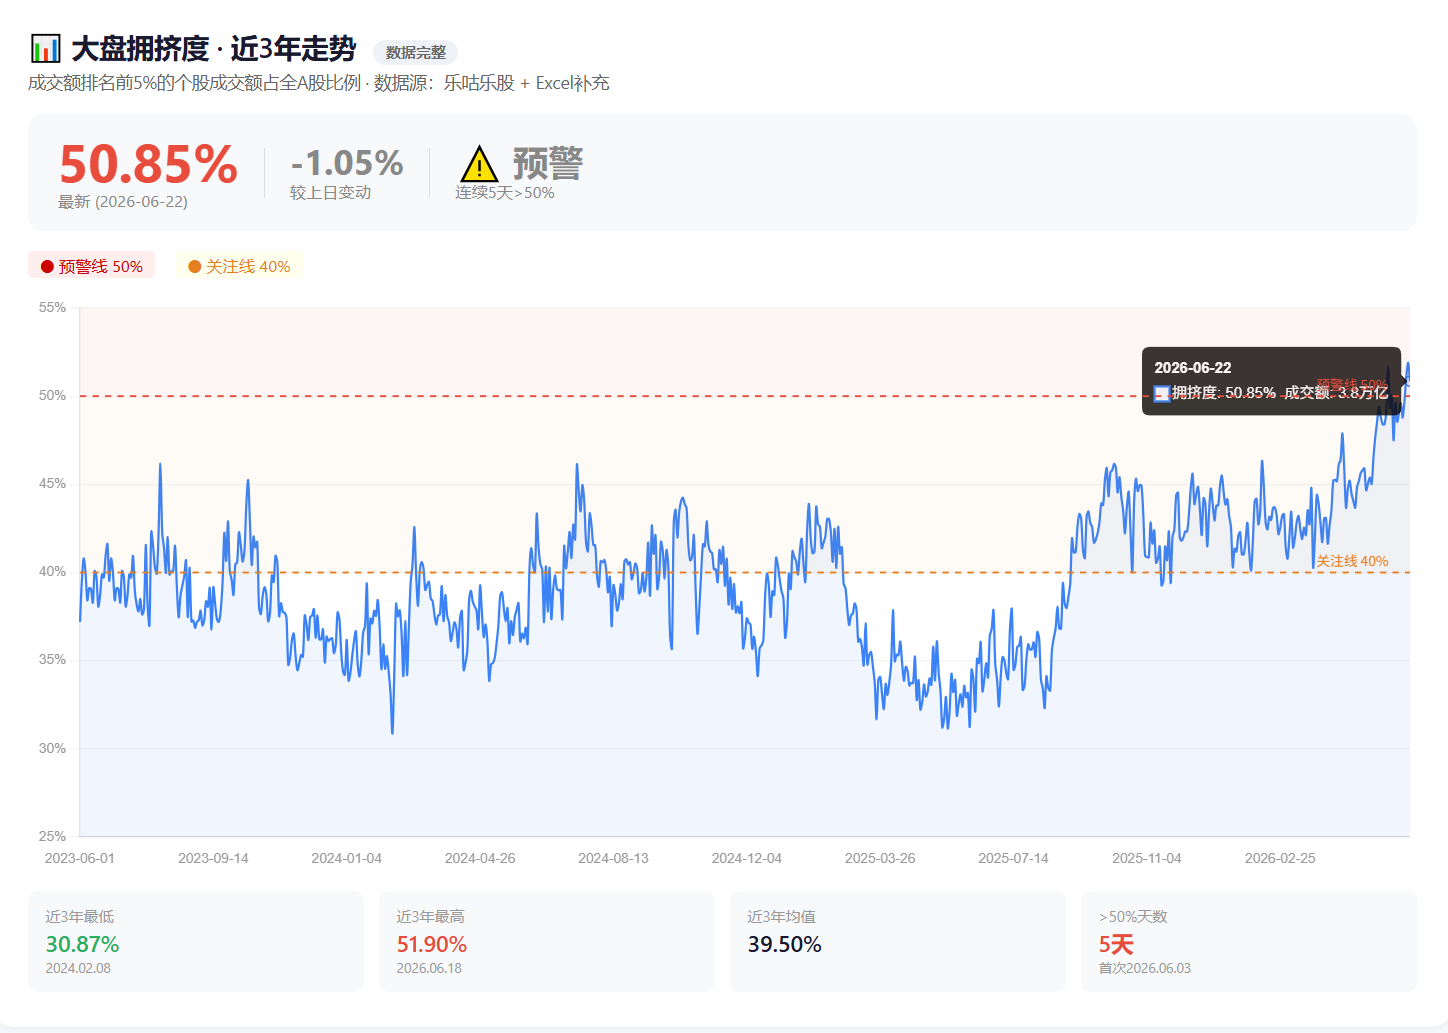1448x1033 pixels.
Task: Click the 2024.02.08 date under lowest
Action: pos(78,968)
